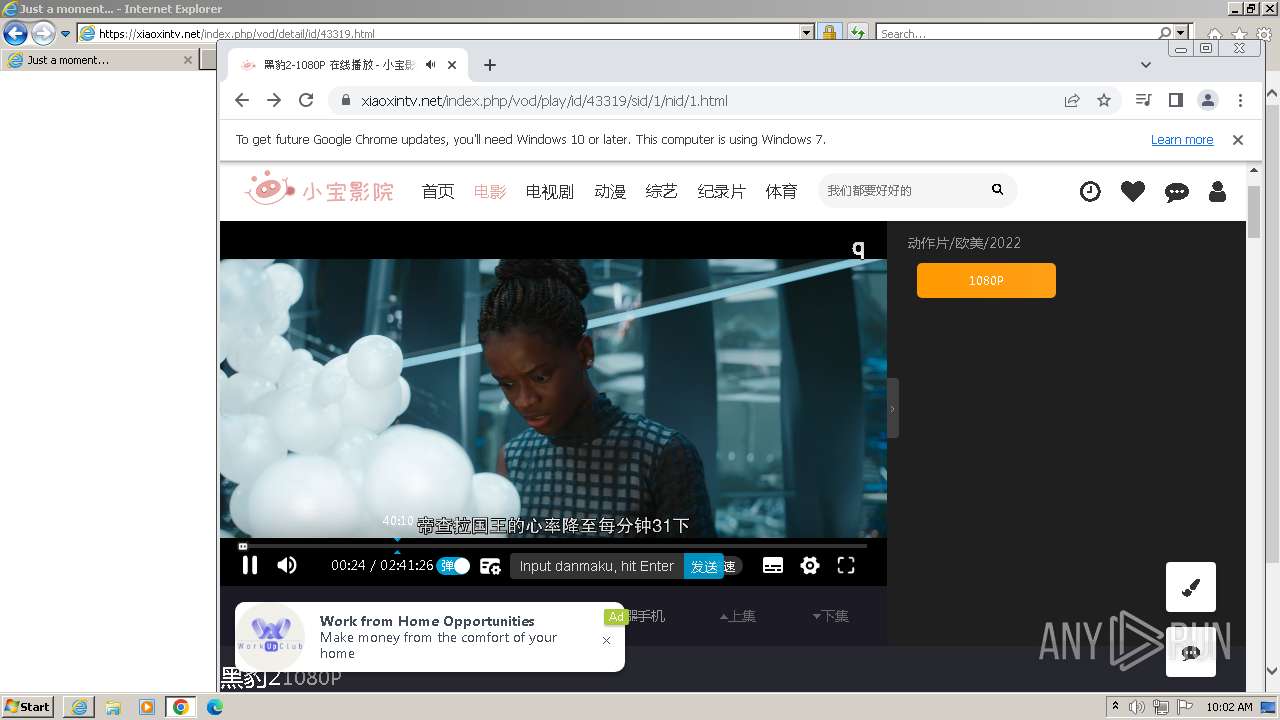
Task: Collapse the playlist side panel
Action: coord(893,408)
